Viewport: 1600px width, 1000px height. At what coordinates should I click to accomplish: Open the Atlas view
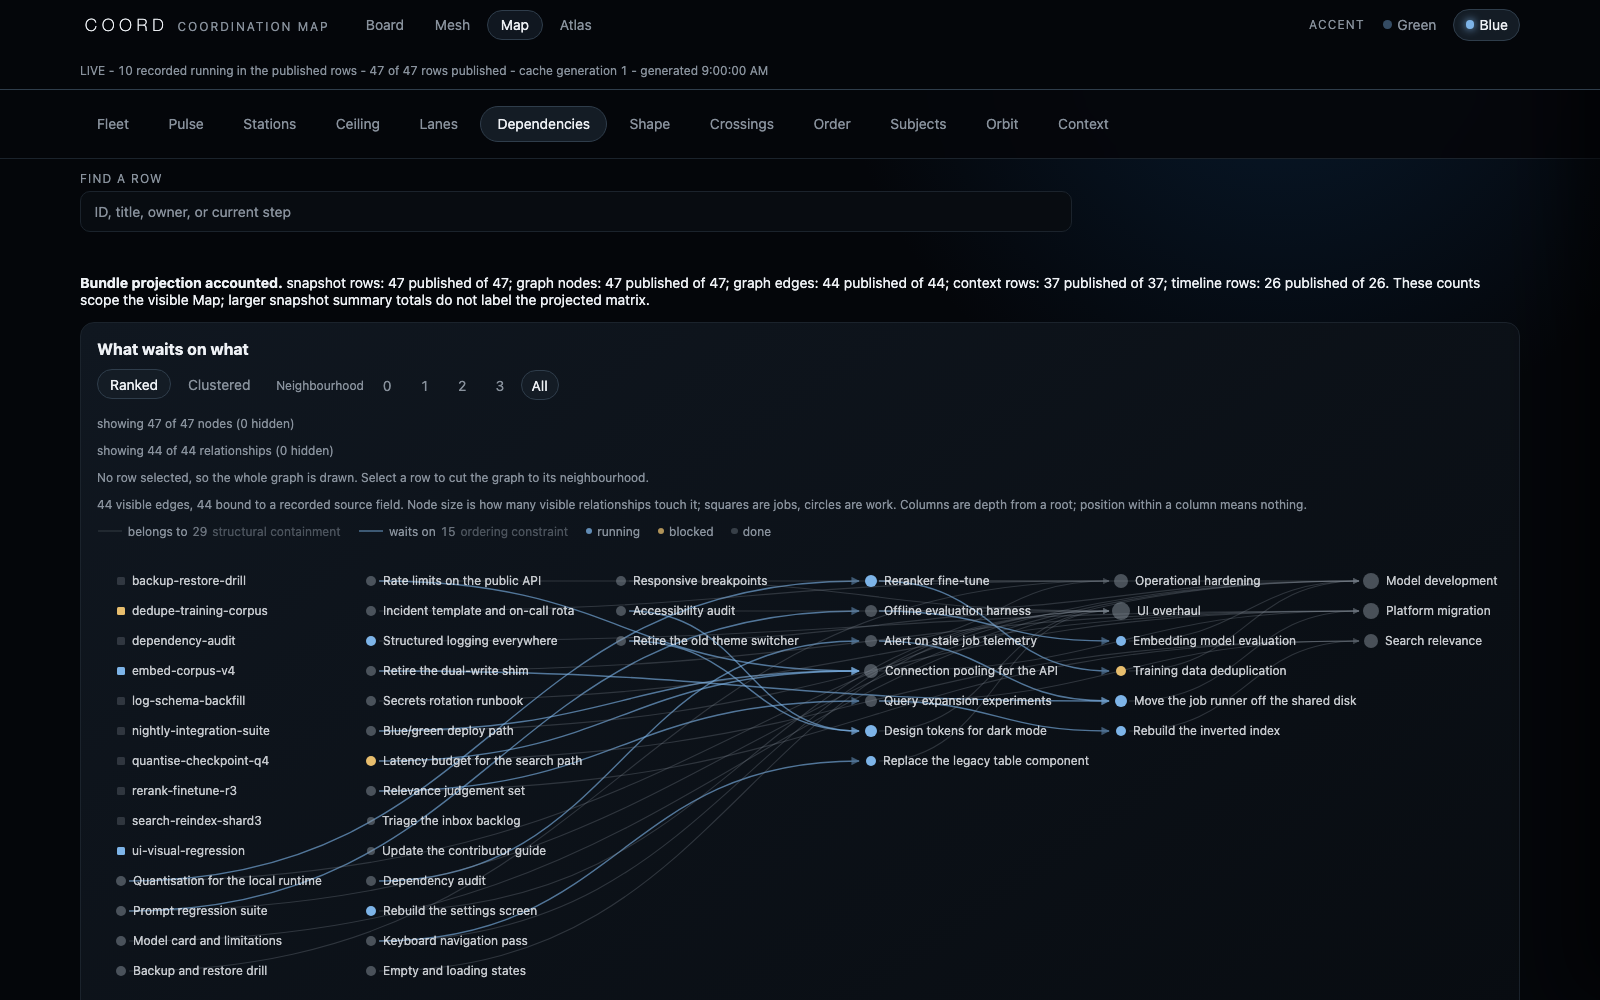[575, 25]
